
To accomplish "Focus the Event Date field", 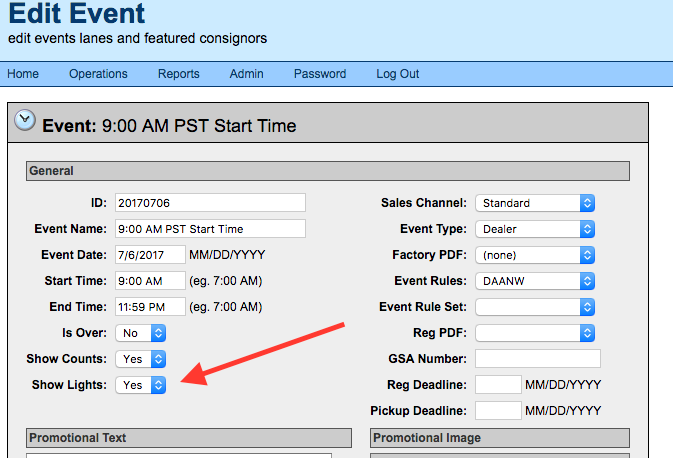I will (x=150, y=255).
